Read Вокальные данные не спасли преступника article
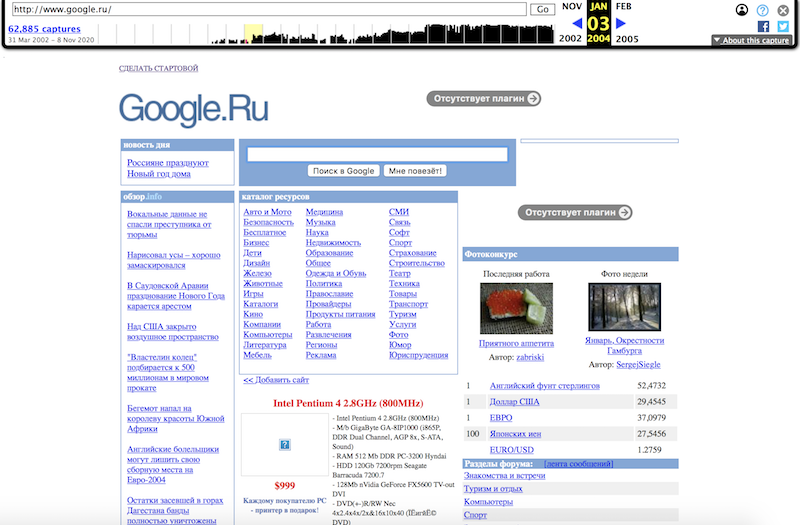This screenshot has width=800, height=525. pyautogui.click(x=169, y=224)
